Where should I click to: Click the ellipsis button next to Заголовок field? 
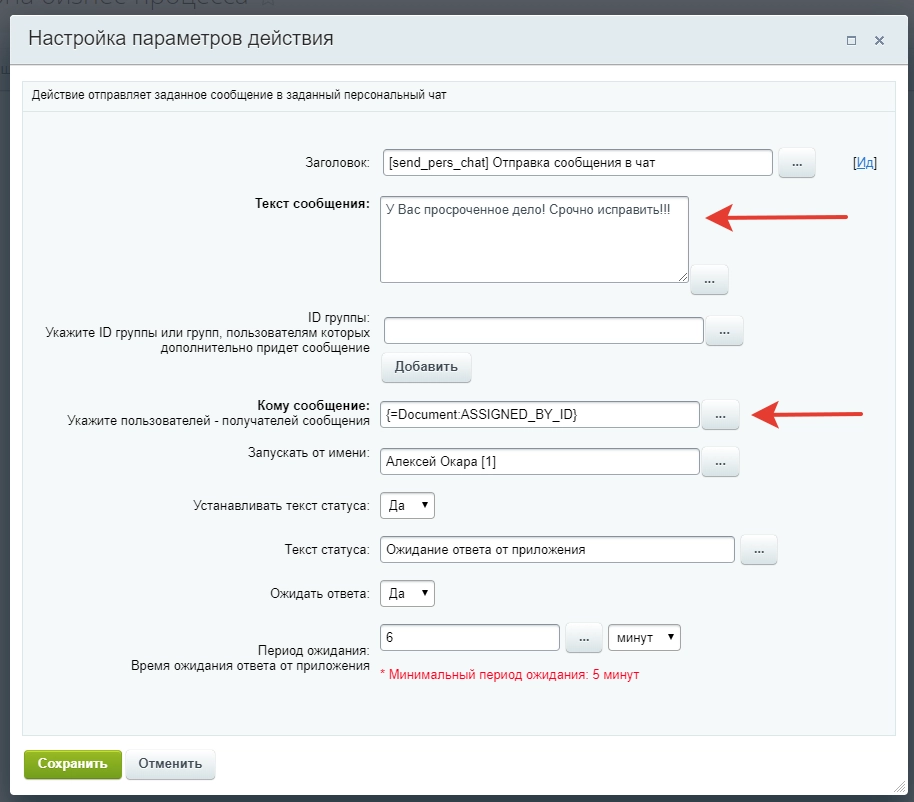(797, 162)
